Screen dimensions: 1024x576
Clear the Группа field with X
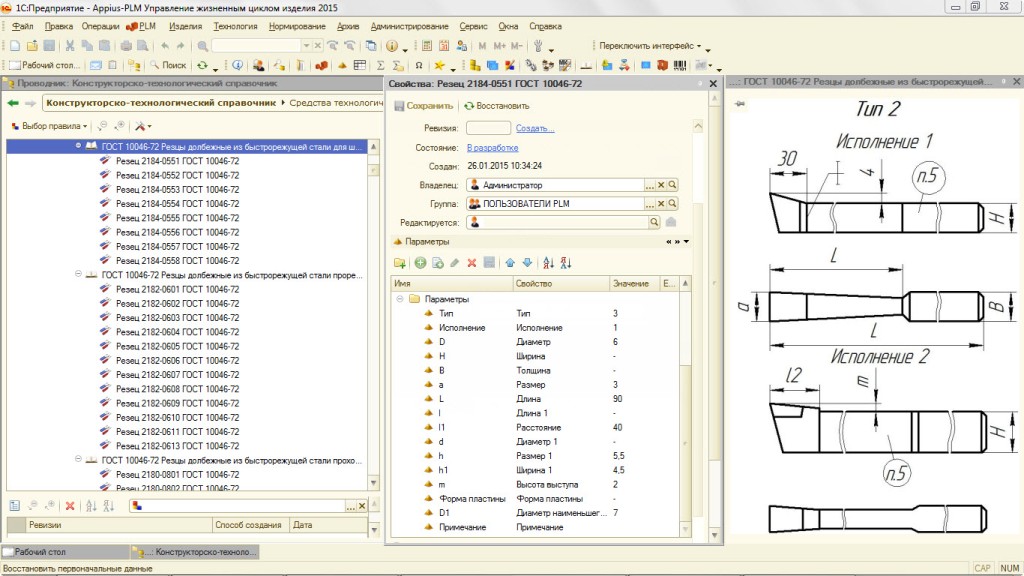coord(661,204)
